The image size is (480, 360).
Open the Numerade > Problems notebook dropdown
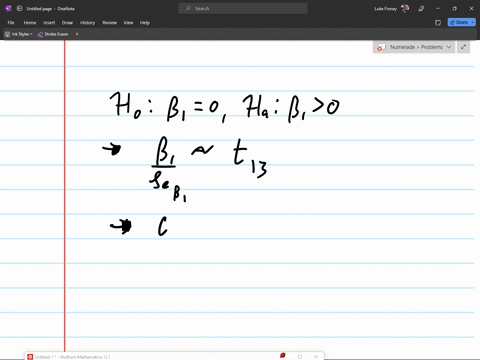(x=414, y=47)
